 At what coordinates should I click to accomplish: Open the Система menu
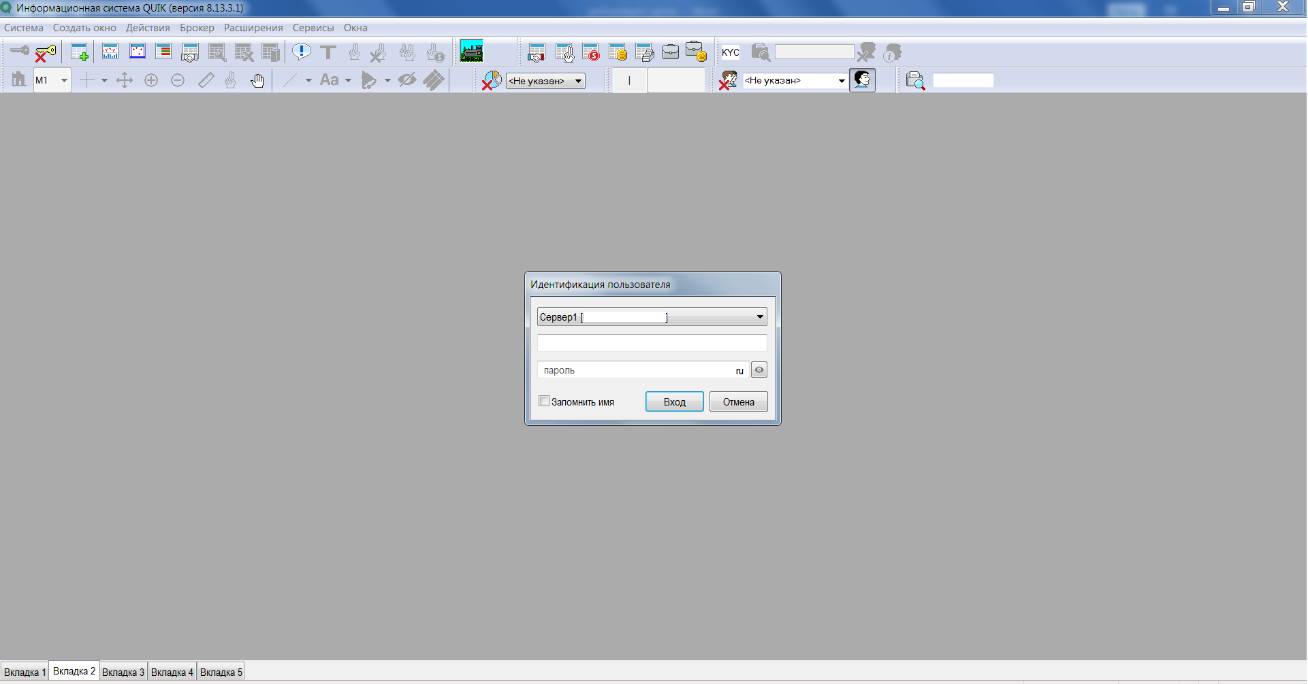[24, 28]
